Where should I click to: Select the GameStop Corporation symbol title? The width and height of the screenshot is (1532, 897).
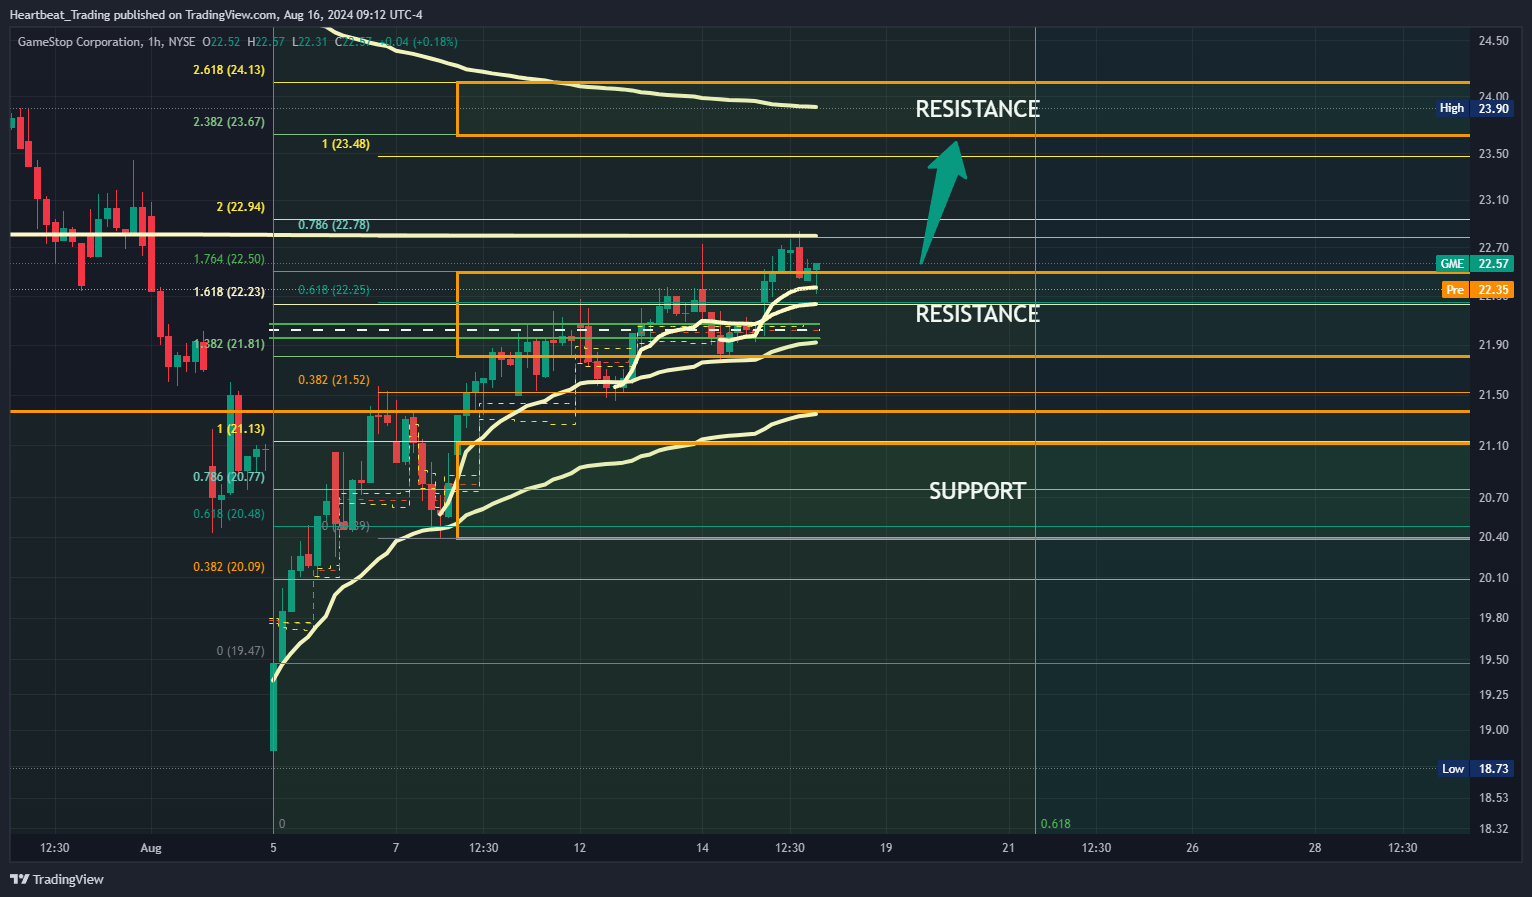pyautogui.click(x=80, y=42)
